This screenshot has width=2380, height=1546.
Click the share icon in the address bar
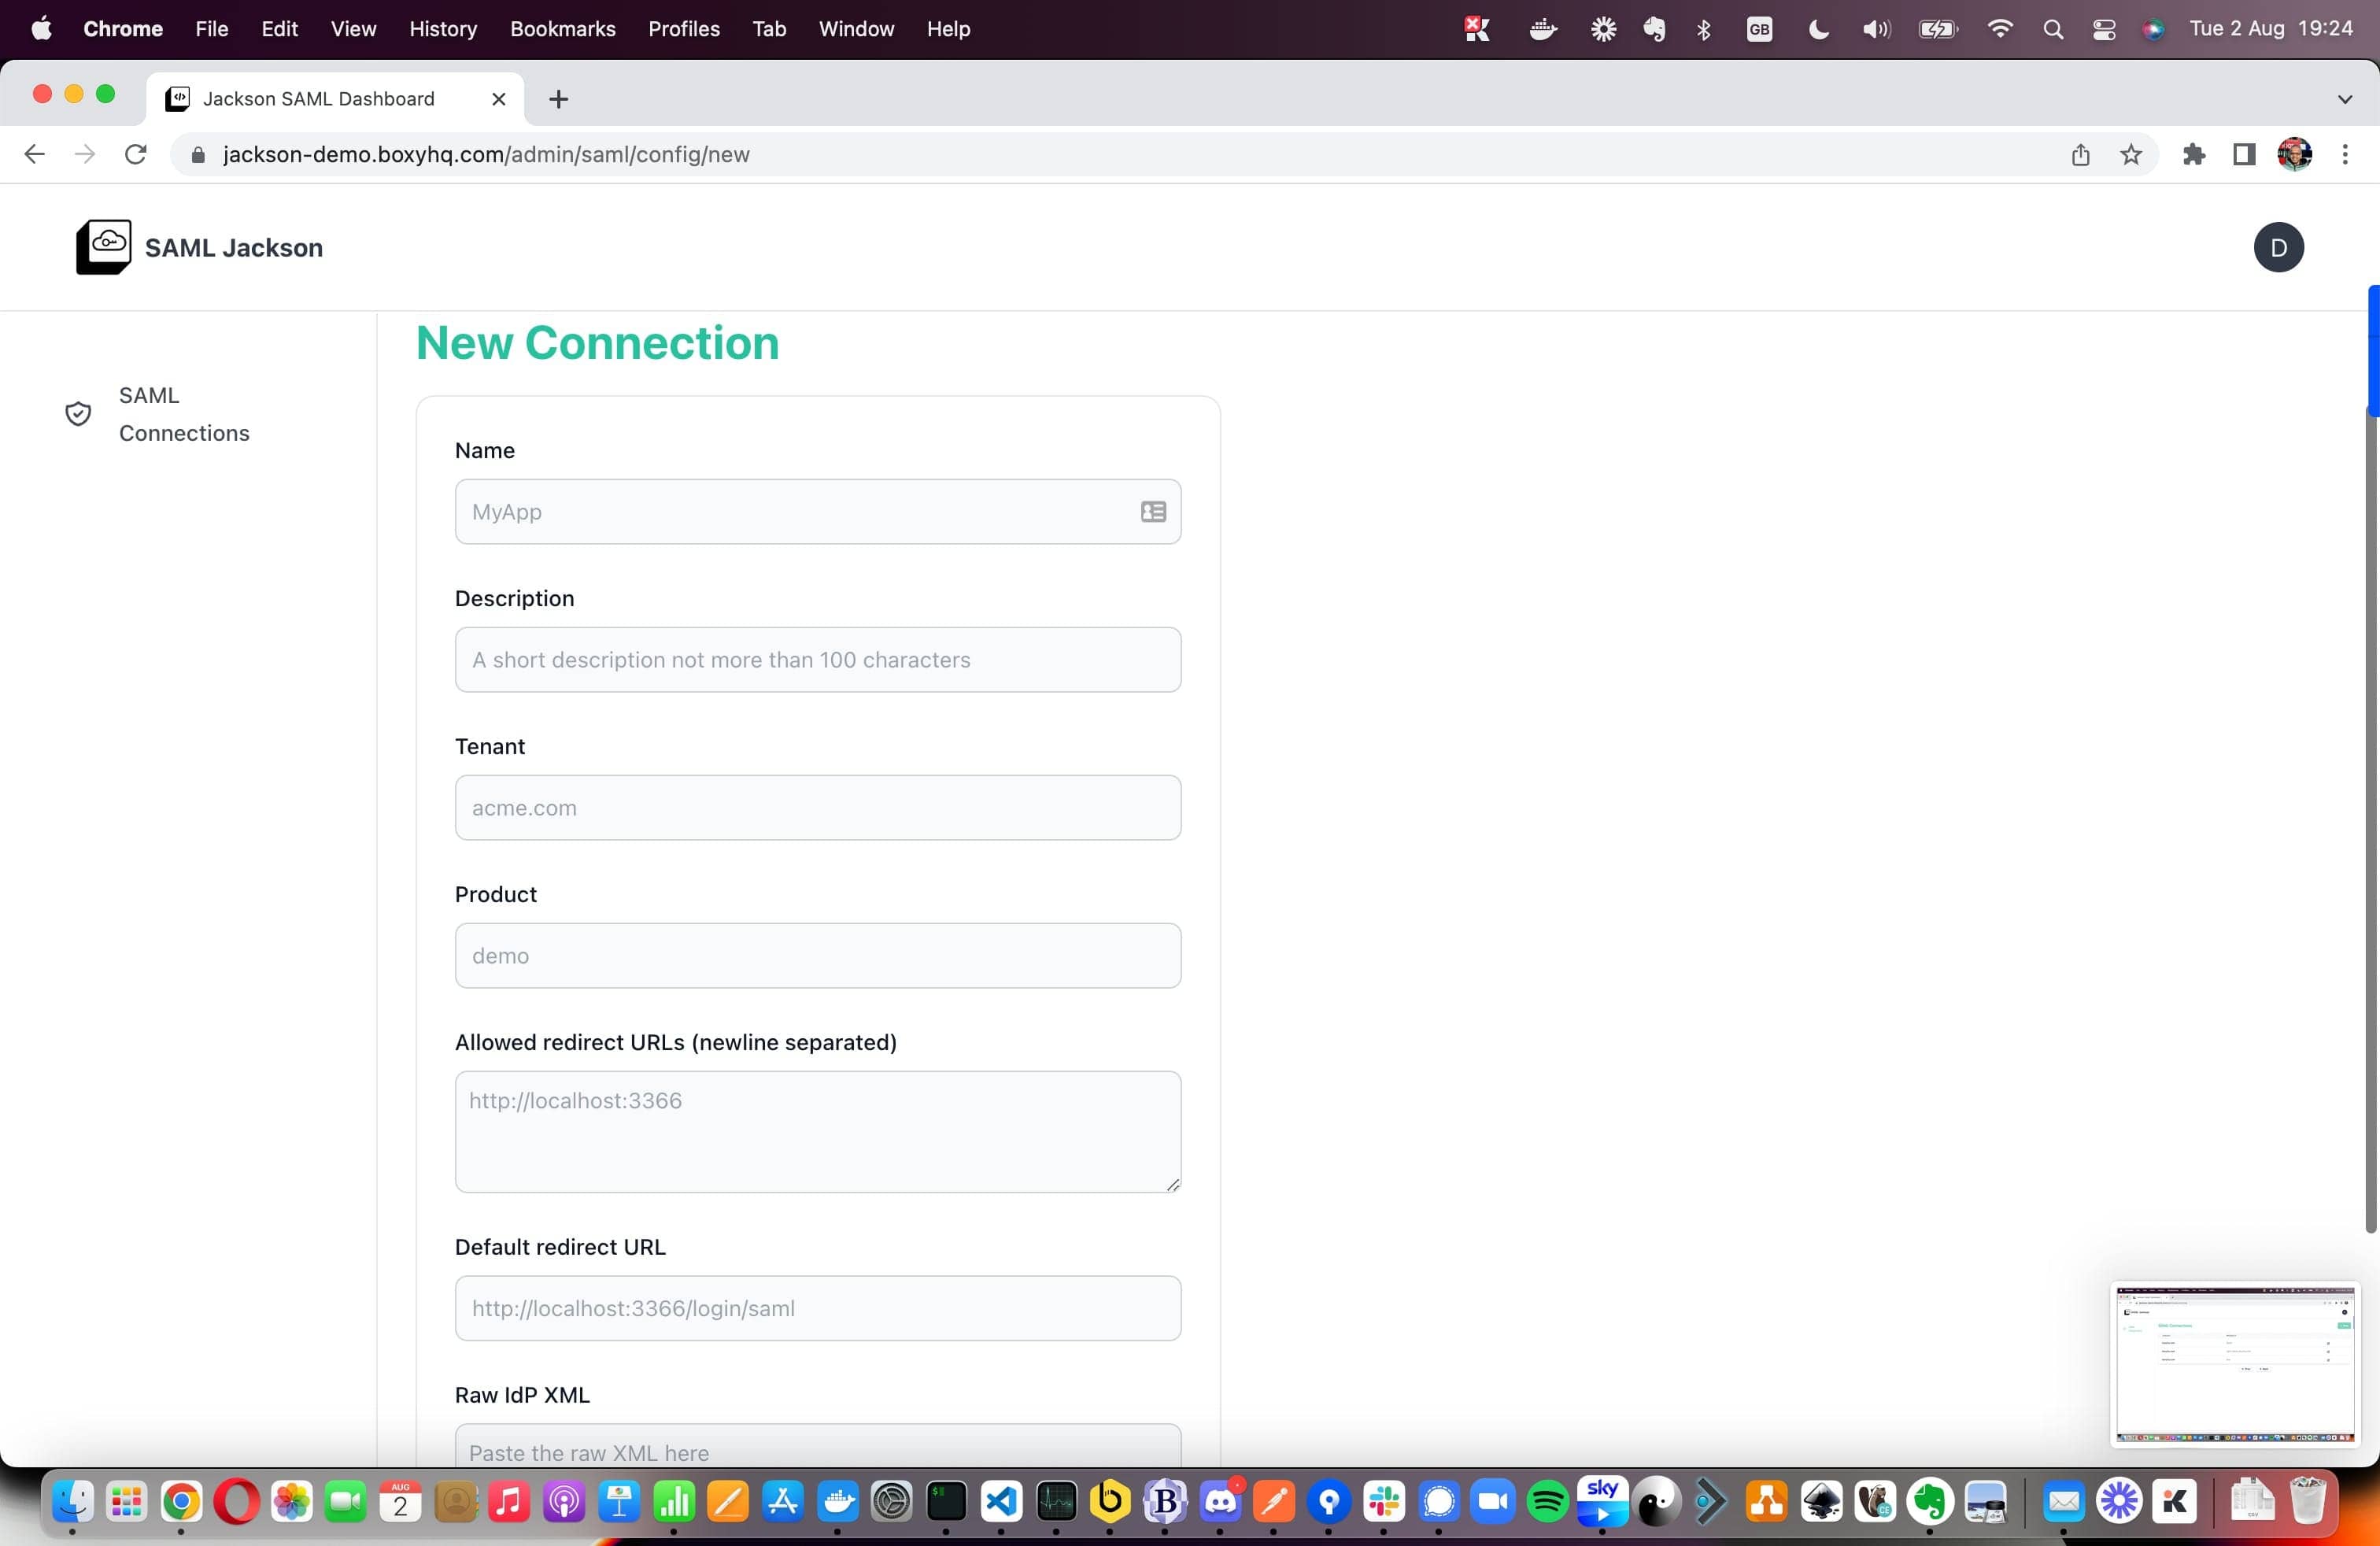(2081, 155)
